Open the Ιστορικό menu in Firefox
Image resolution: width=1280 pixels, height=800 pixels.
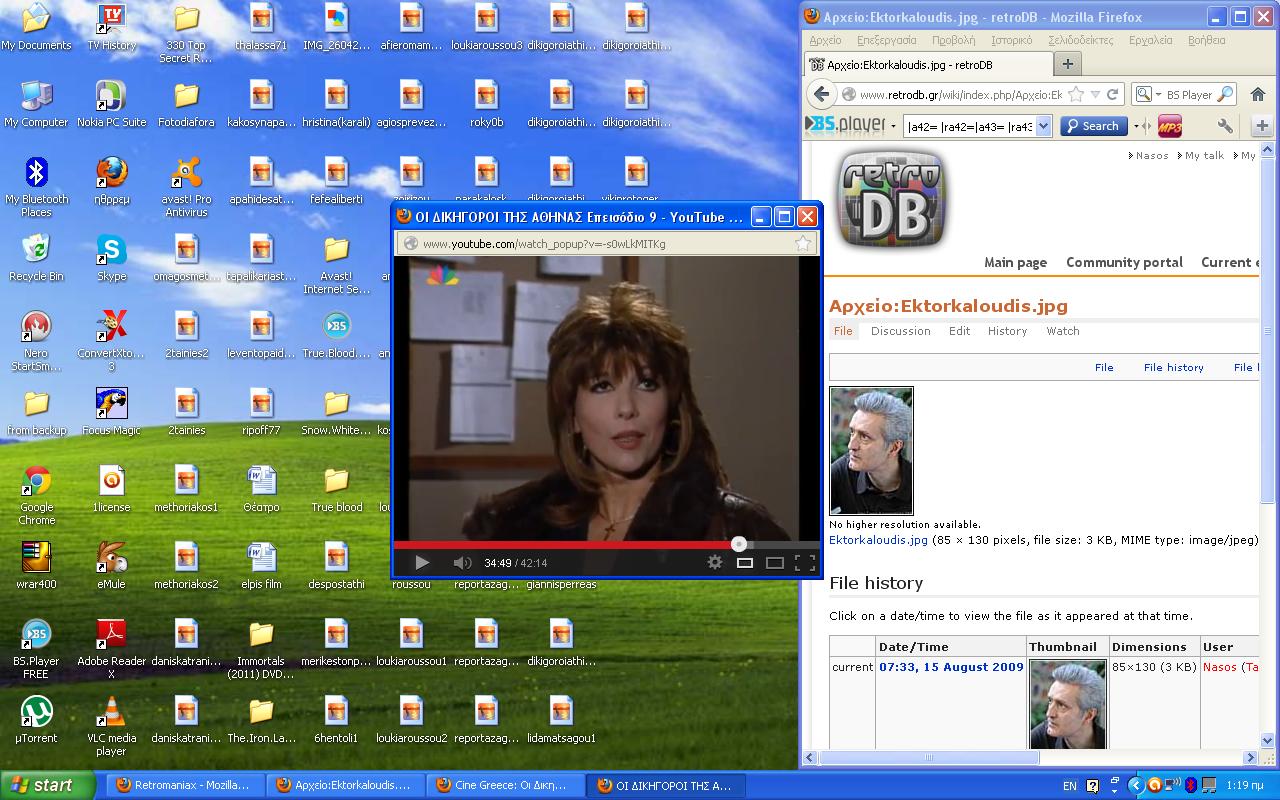pos(1011,40)
